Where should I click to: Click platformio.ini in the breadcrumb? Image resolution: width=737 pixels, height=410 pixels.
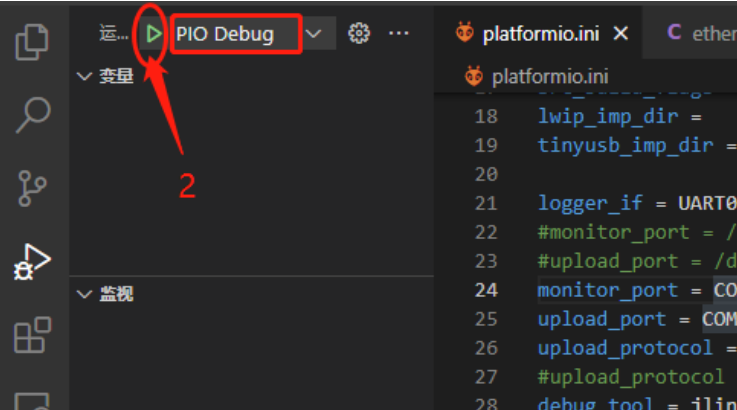coord(550,77)
